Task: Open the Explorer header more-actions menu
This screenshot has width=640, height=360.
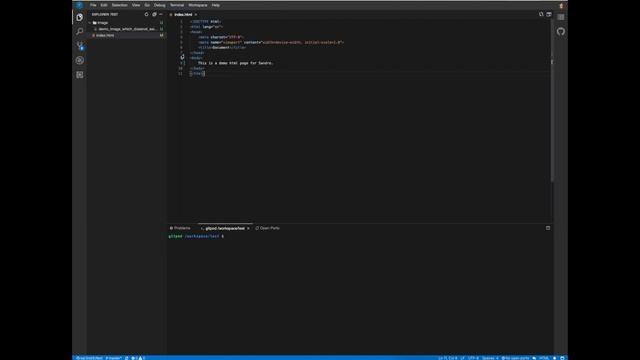Action: tap(161, 14)
